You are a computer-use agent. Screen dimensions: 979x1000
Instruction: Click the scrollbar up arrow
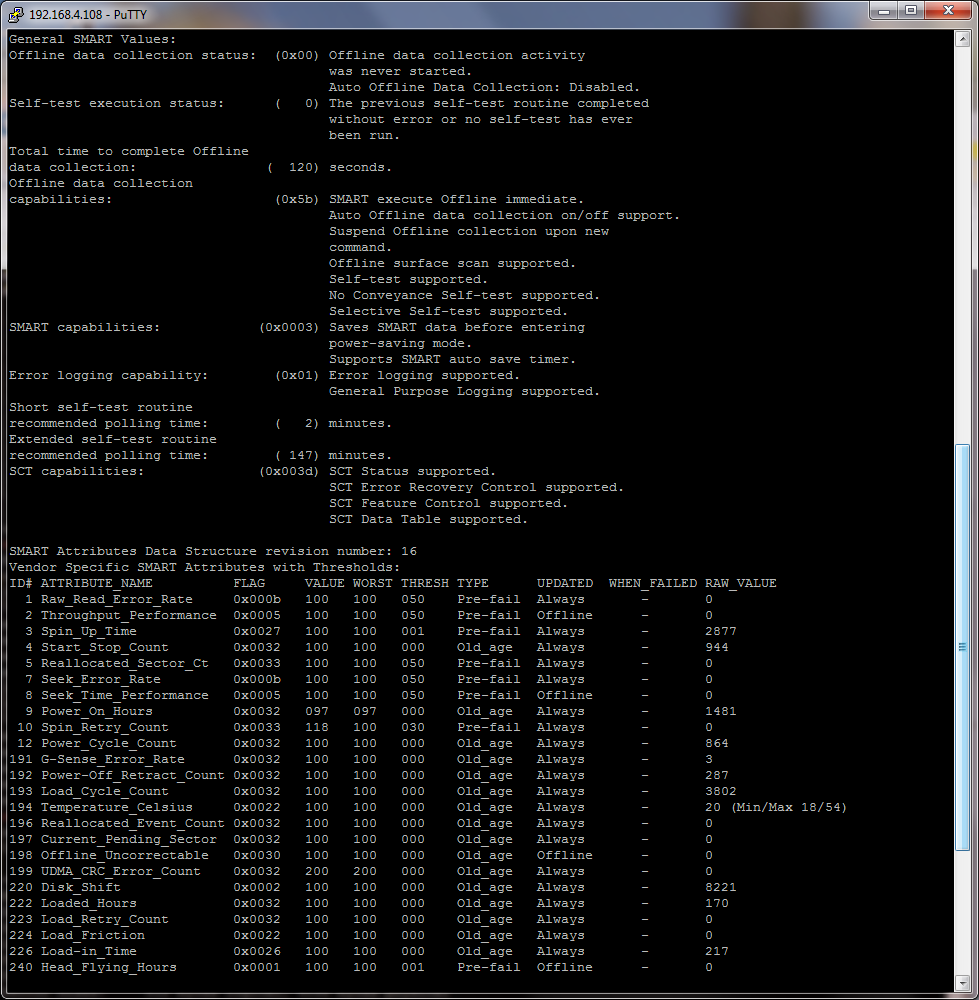pos(962,38)
